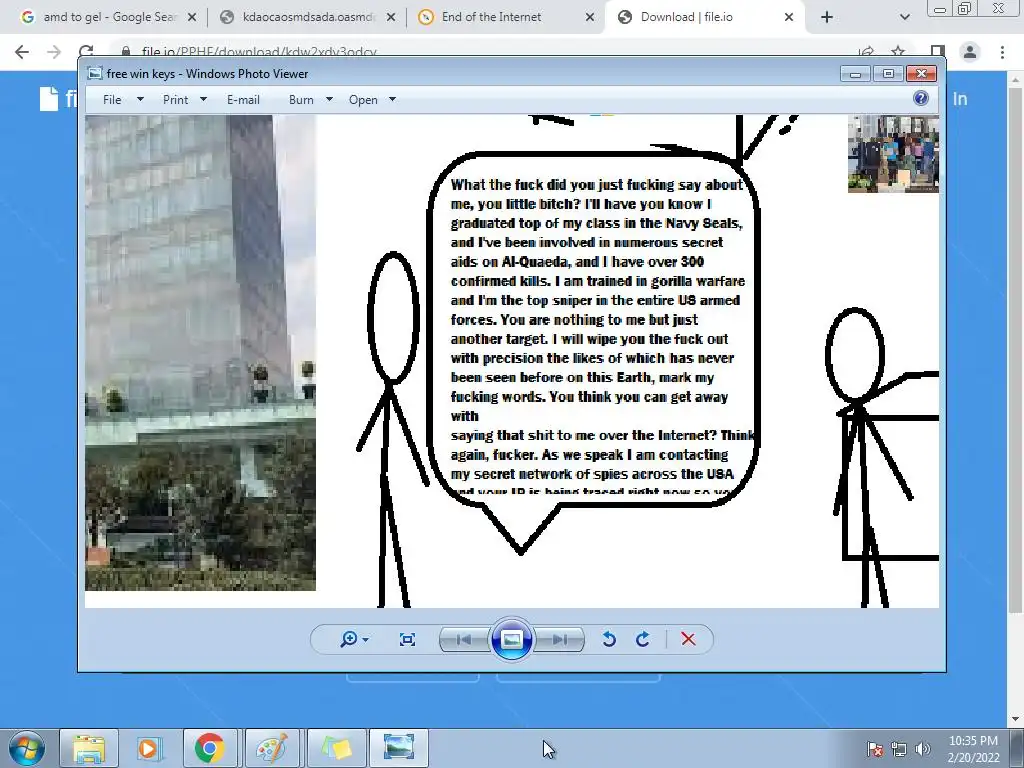1024x768 pixels.
Task: Open Photo Viewer help icon
Action: coord(921,98)
